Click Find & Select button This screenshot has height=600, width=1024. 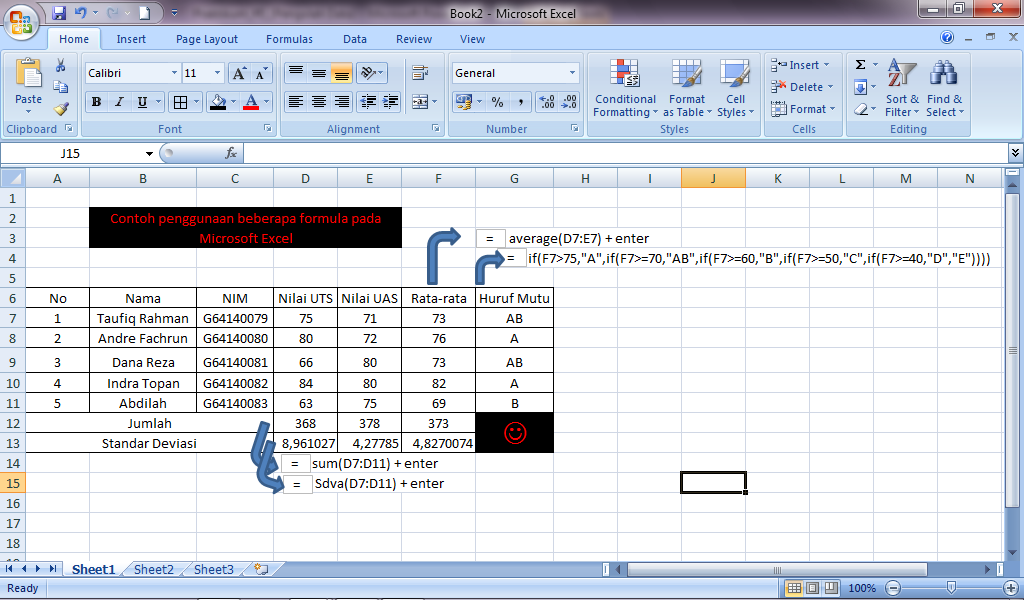944,88
